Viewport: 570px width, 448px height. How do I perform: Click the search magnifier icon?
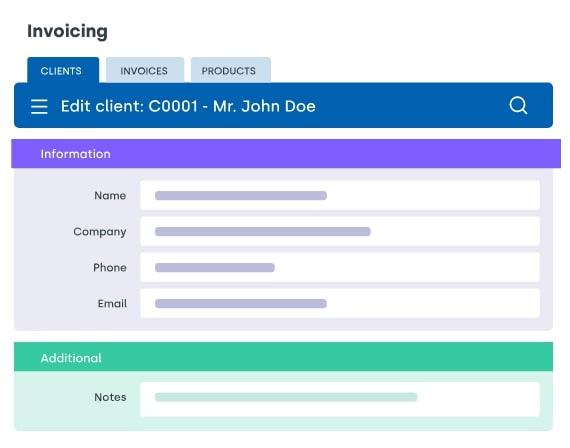click(518, 105)
